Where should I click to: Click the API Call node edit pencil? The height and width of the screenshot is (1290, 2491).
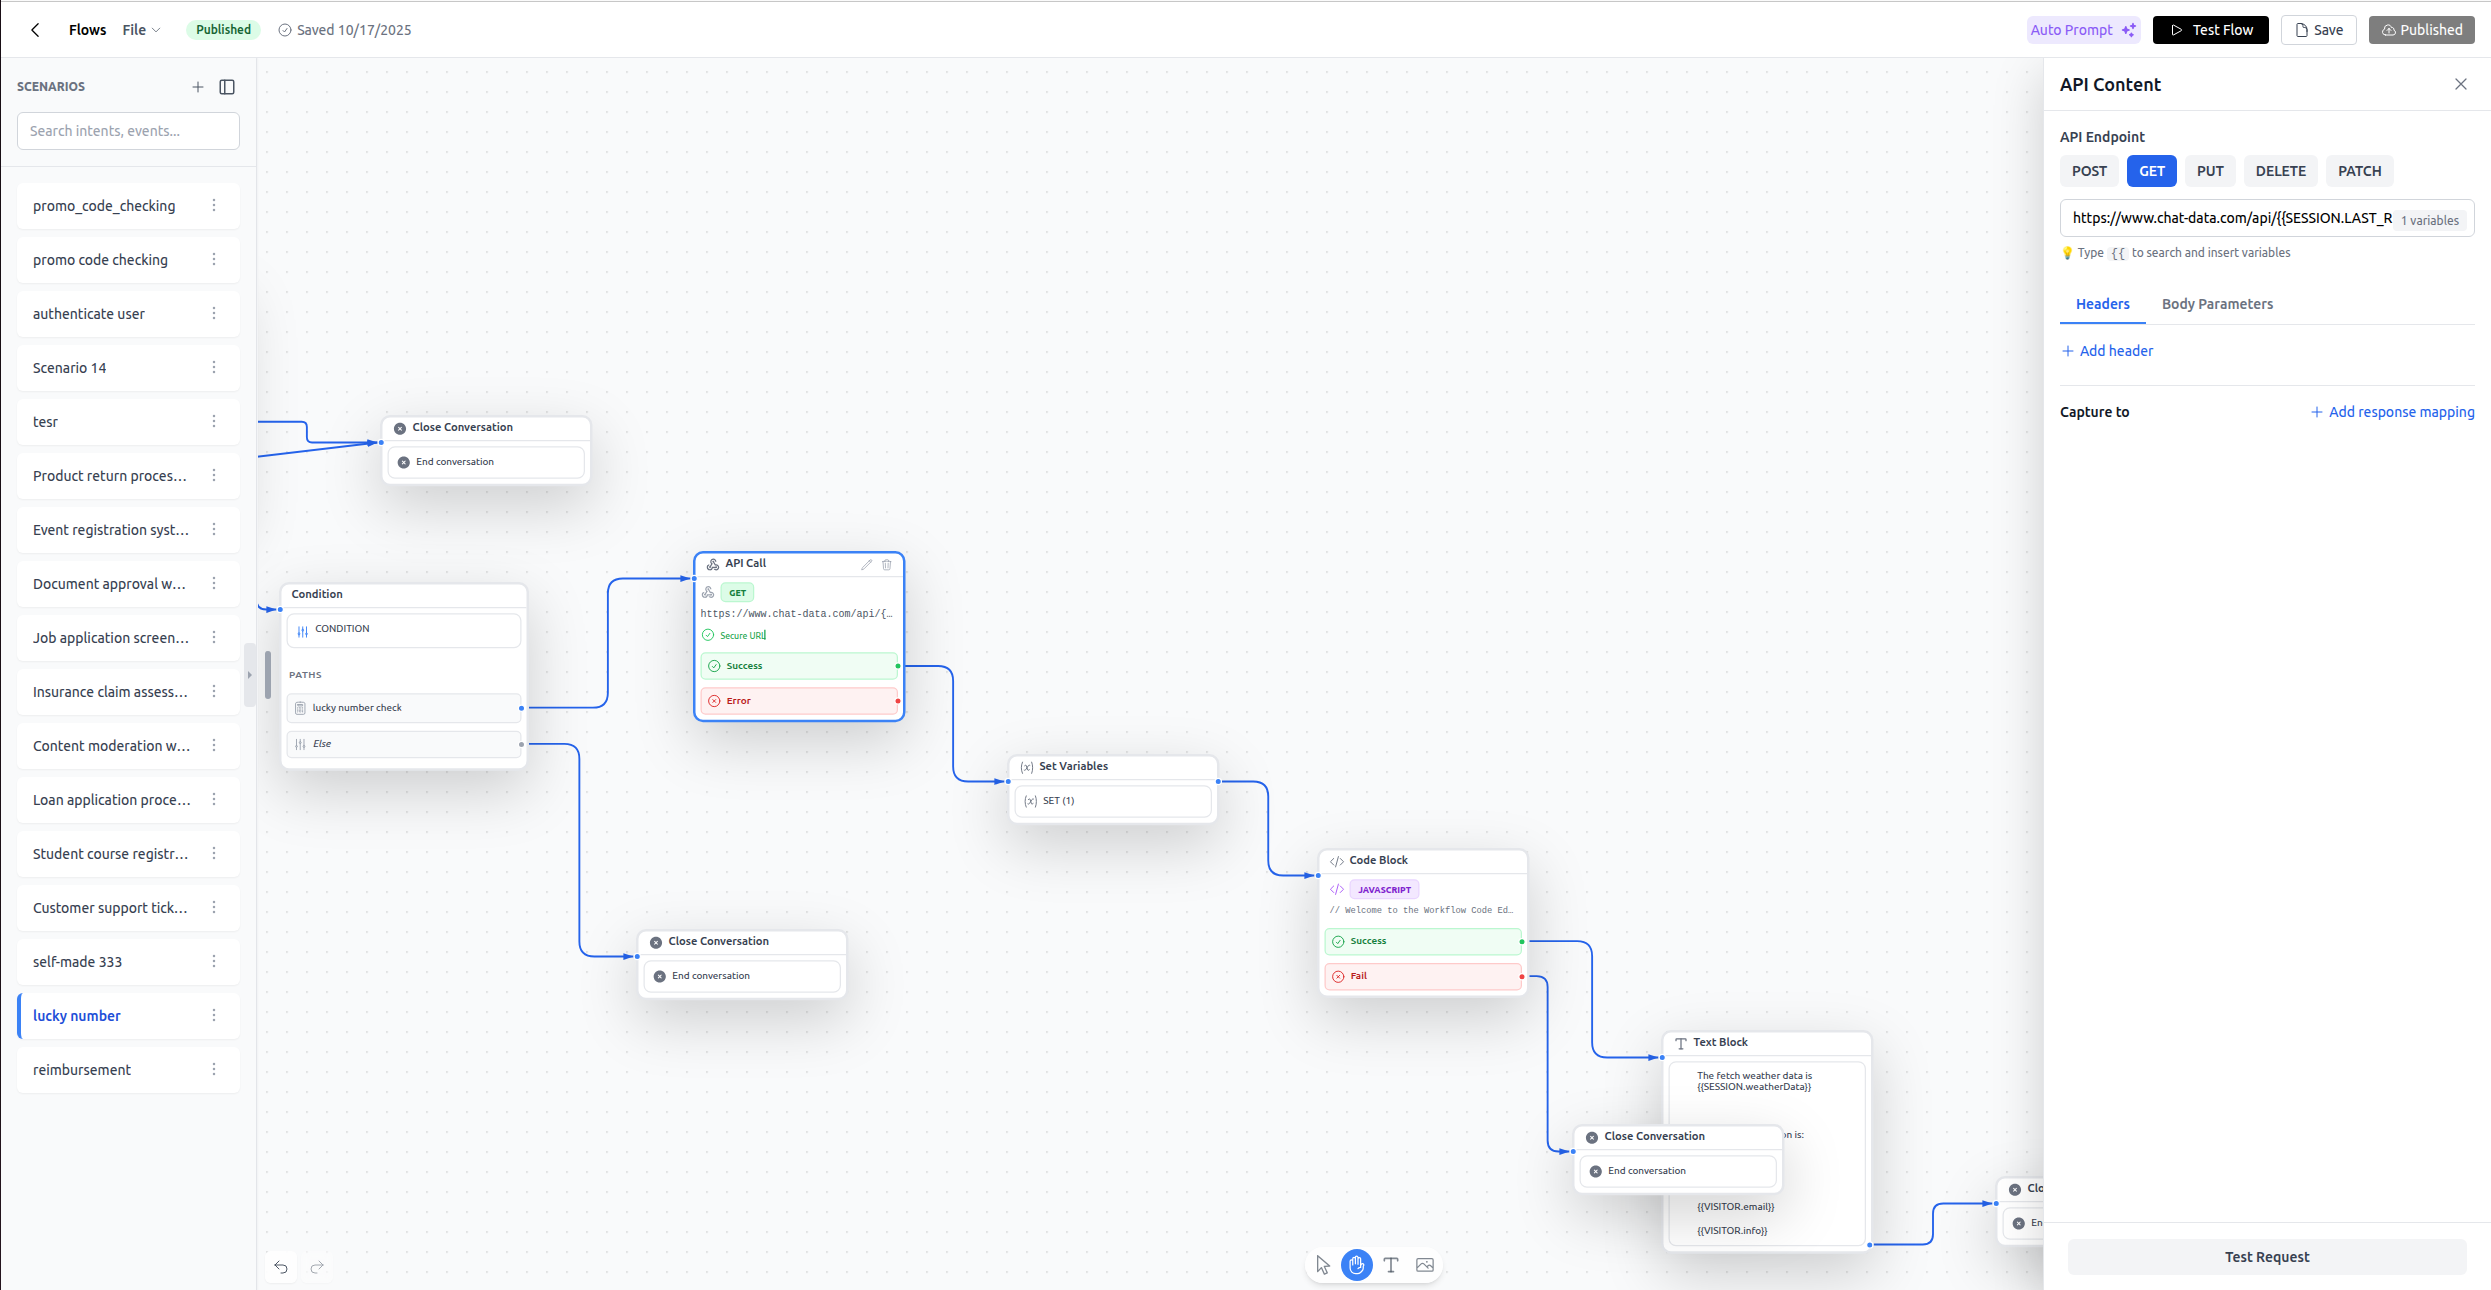coord(866,564)
